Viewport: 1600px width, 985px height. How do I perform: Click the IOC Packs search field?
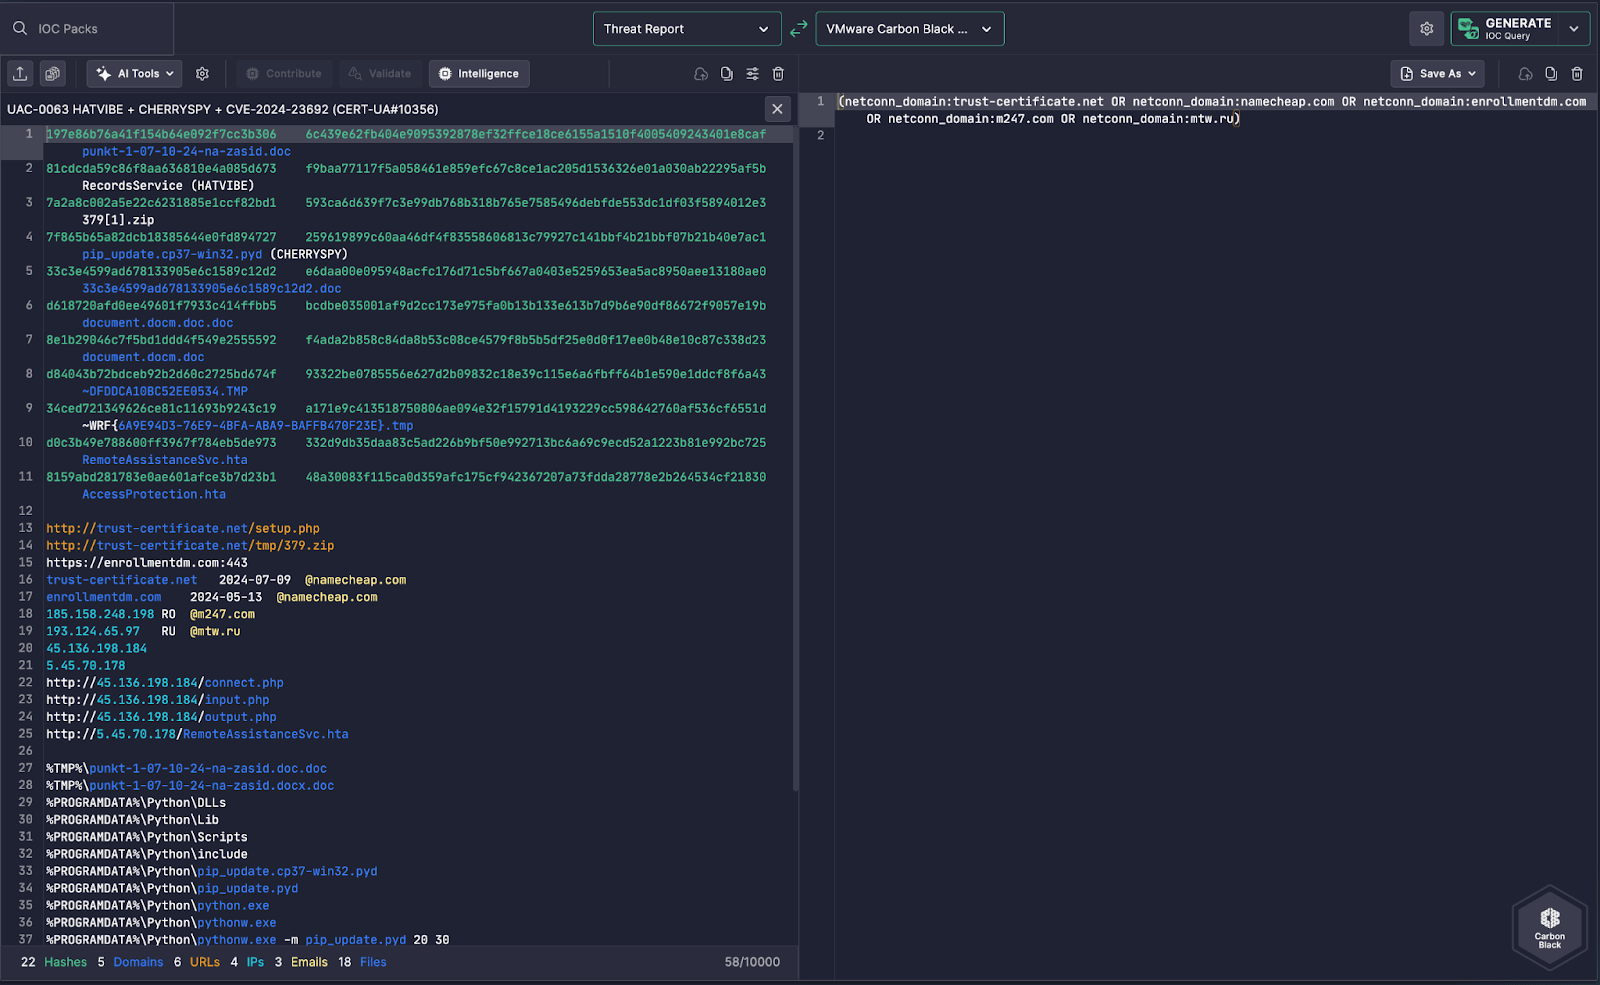[87, 28]
